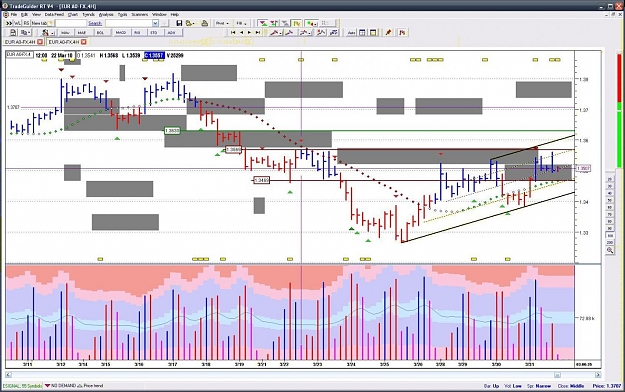Click the 1.3830 green price label
This screenshot has width=625, height=392.
tap(172, 130)
